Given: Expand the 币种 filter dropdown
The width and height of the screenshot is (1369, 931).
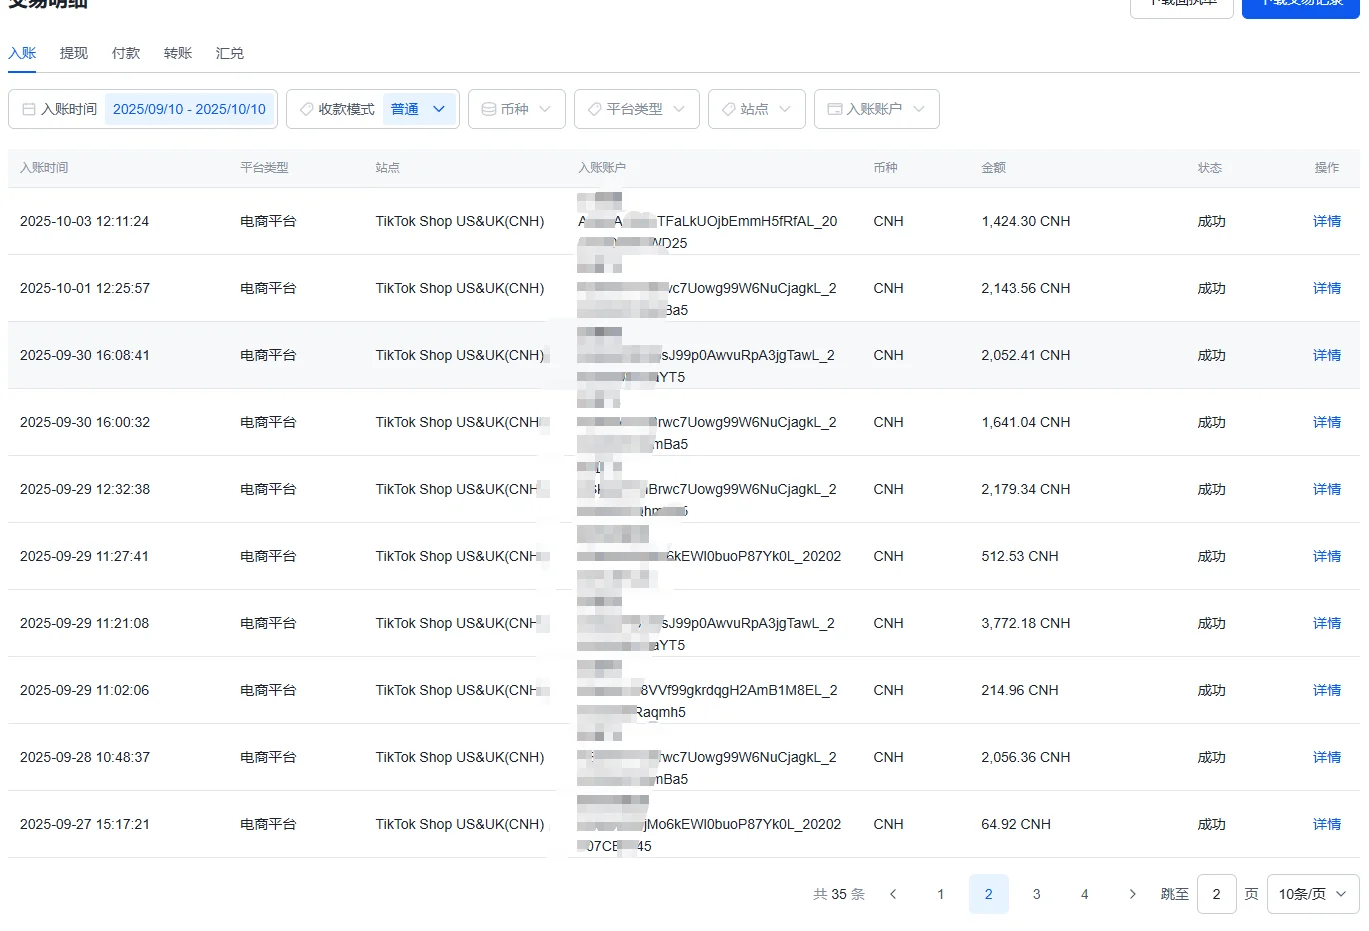Looking at the screenshot, I should tap(517, 109).
